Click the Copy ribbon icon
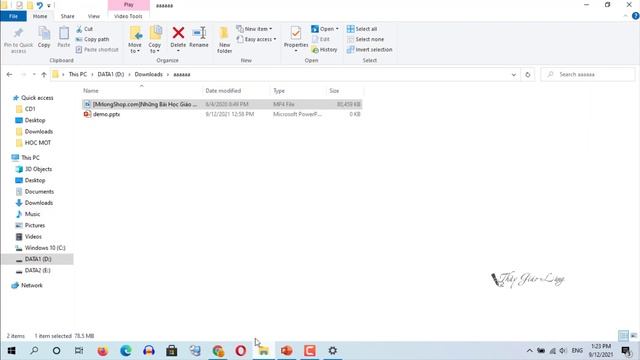The height and width of the screenshot is (360, 640). click(44, 37)
